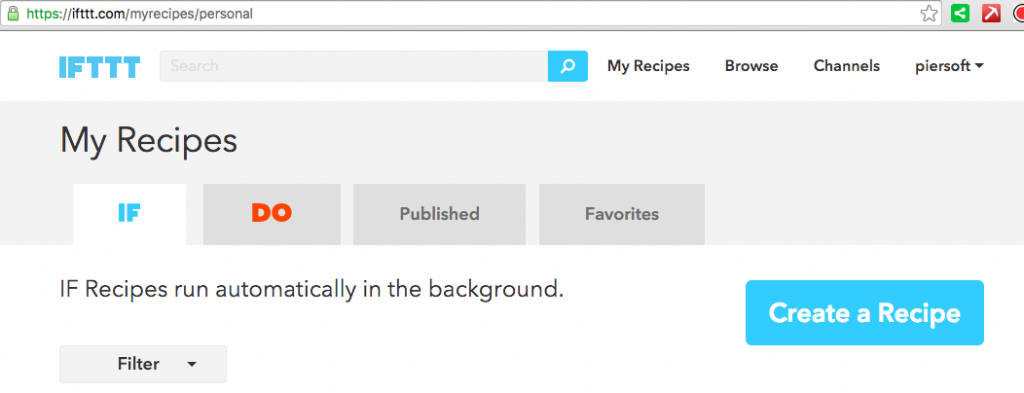The width and height of the screenshot is (1024, 393).
Task: Click the red arrow extension icon
Action: coord(991,13)
